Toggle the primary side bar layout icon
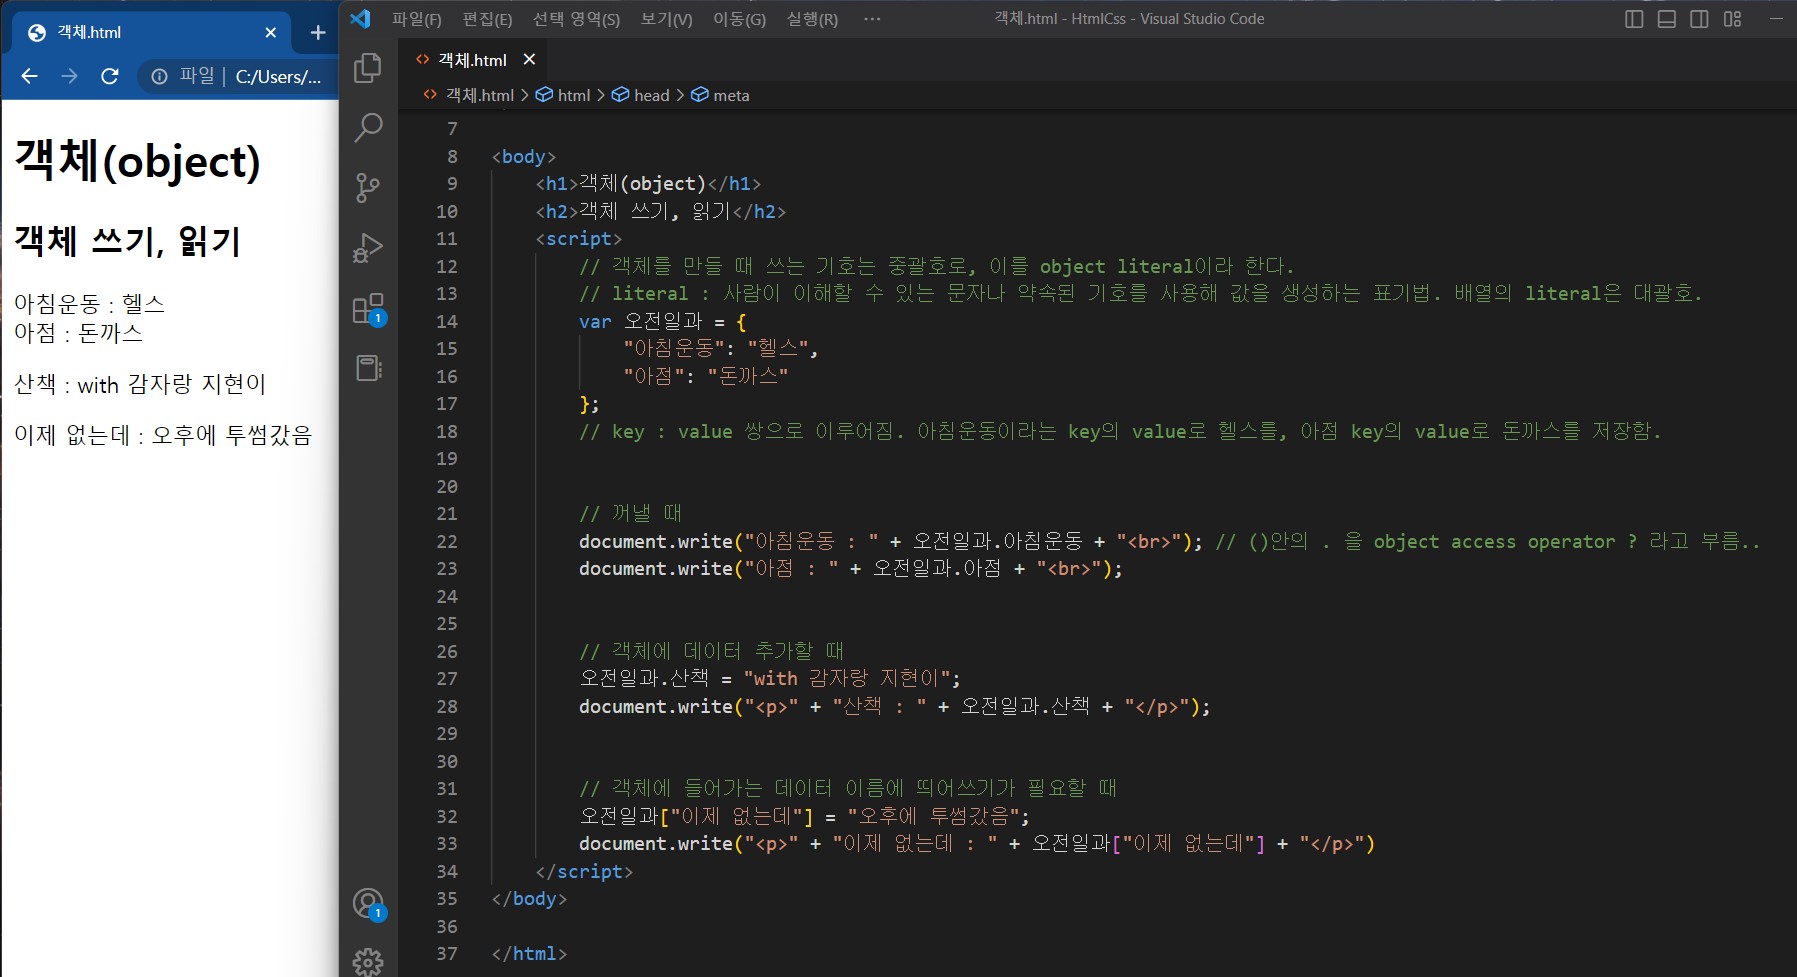 [1634, 19]
